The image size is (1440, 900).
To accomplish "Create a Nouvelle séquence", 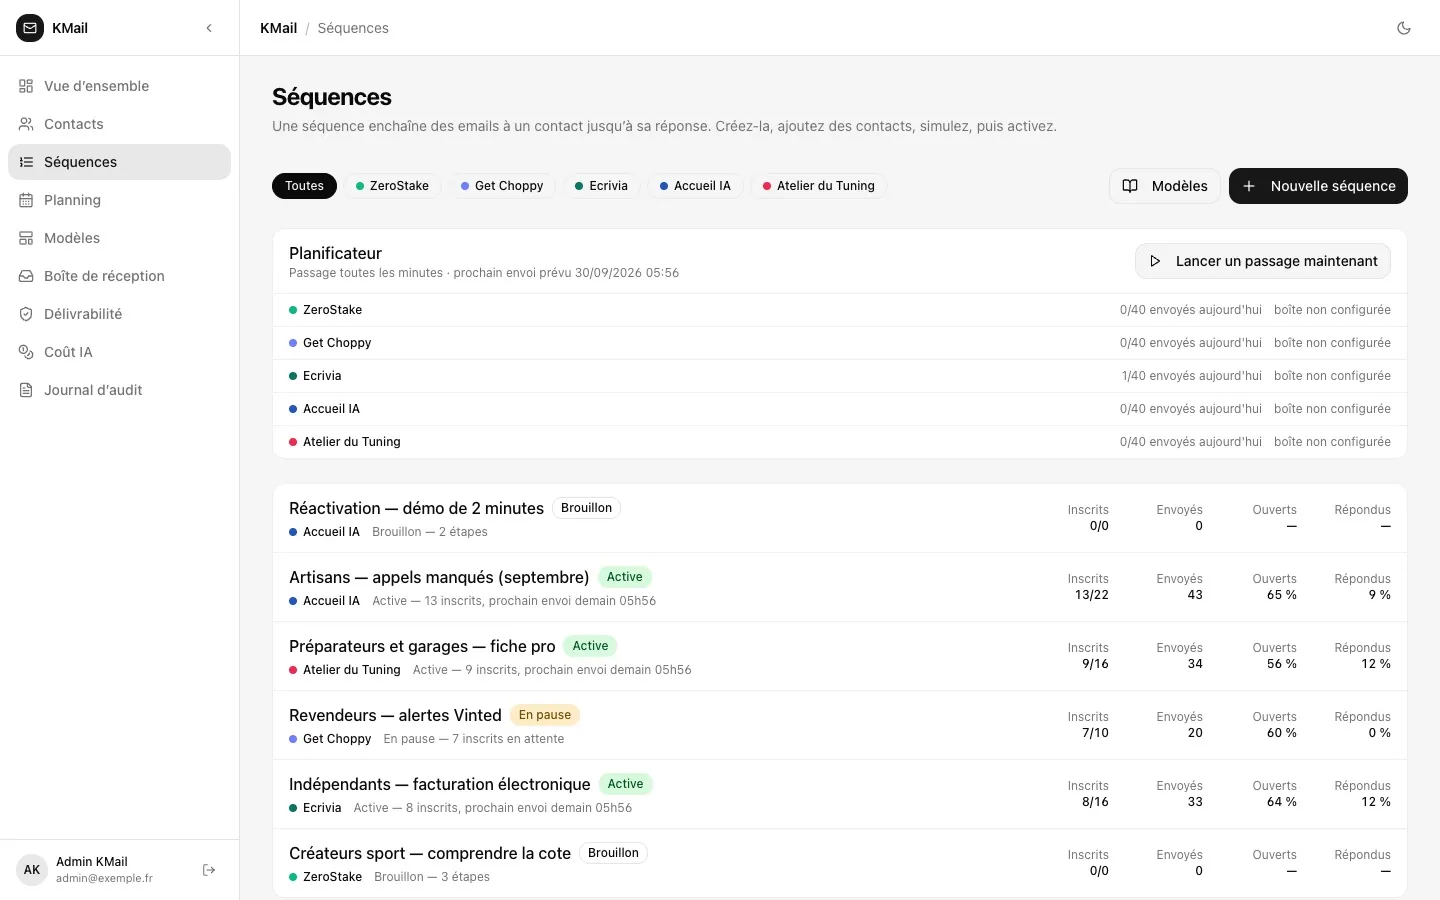I will tap(1318, 186).
